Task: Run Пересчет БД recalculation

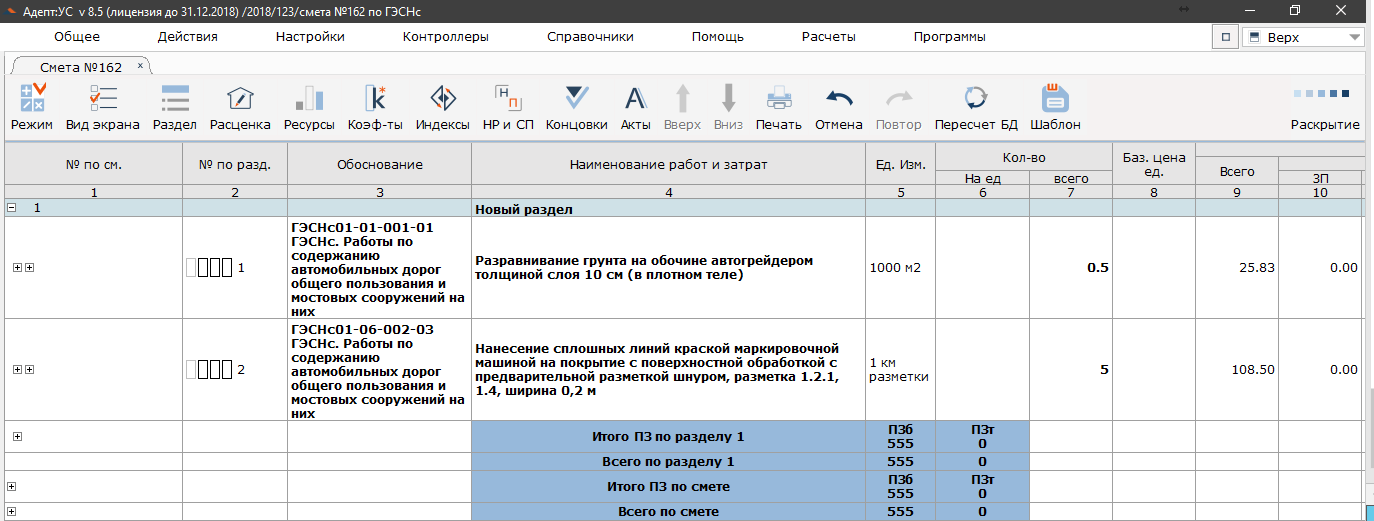Action: (x=976, y=108)
